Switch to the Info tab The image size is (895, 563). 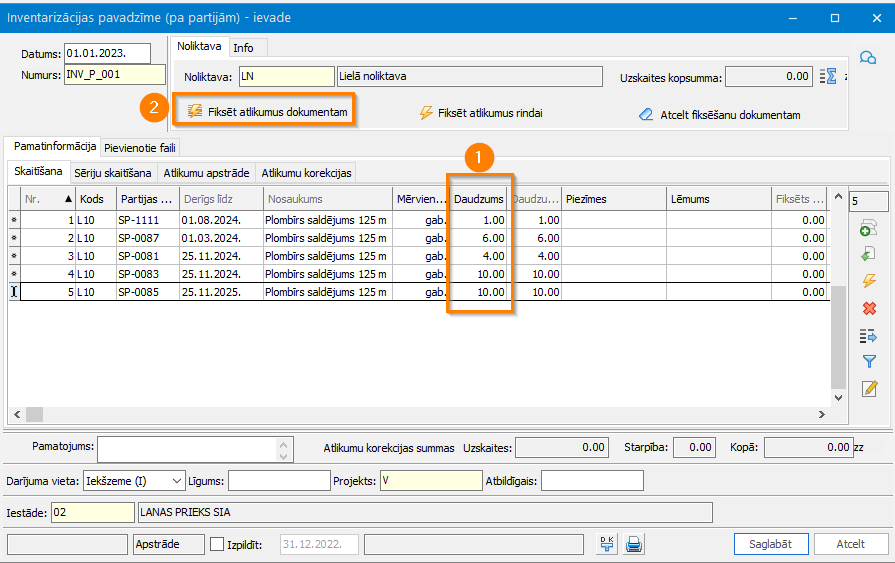243,47
